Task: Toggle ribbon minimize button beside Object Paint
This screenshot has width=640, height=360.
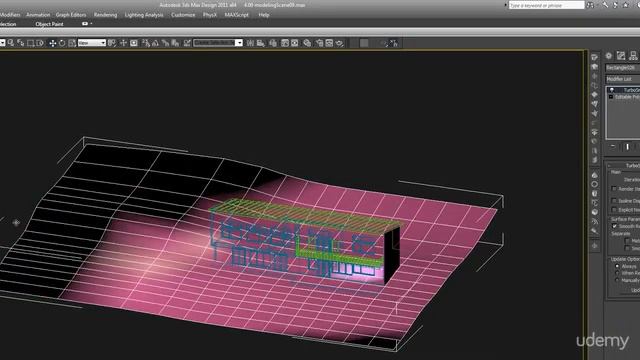Action: [x=84, y=24]
